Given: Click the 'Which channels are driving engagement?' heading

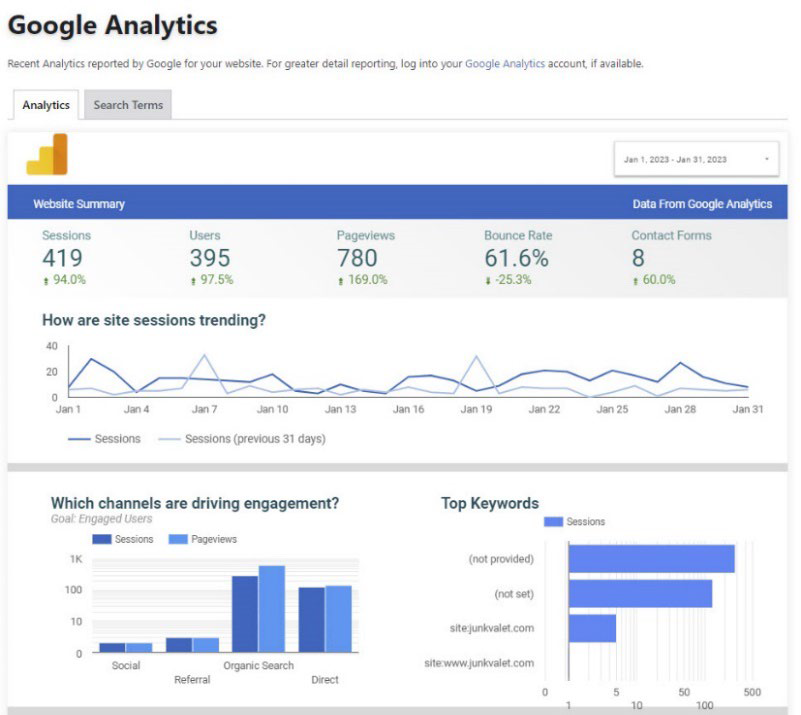Looking at the screenshot, I should point(195,503).
